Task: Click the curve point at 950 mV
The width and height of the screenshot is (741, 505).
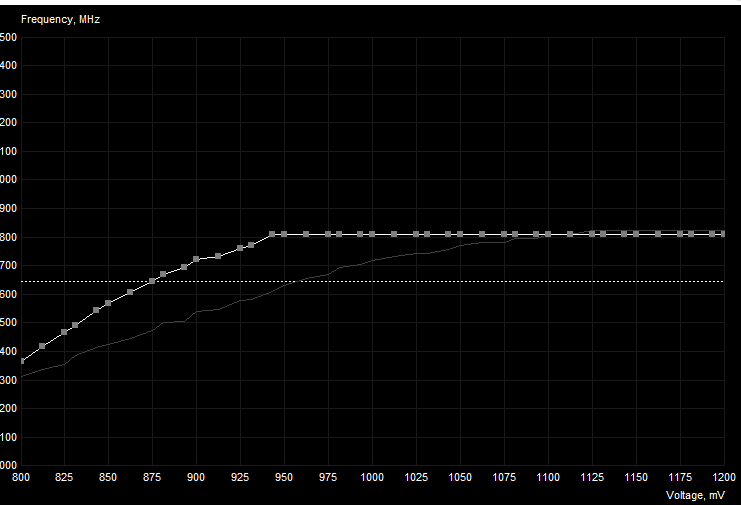Action: click(284, 234)
